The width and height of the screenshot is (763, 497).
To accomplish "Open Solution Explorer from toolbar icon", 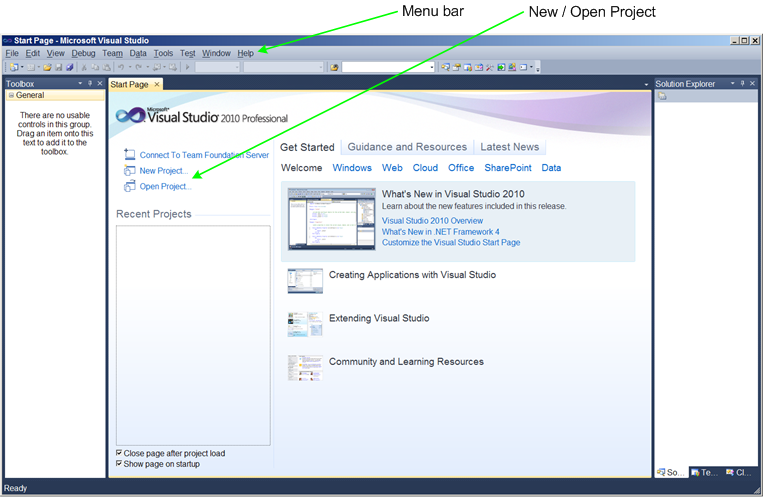I will (446, 67).
